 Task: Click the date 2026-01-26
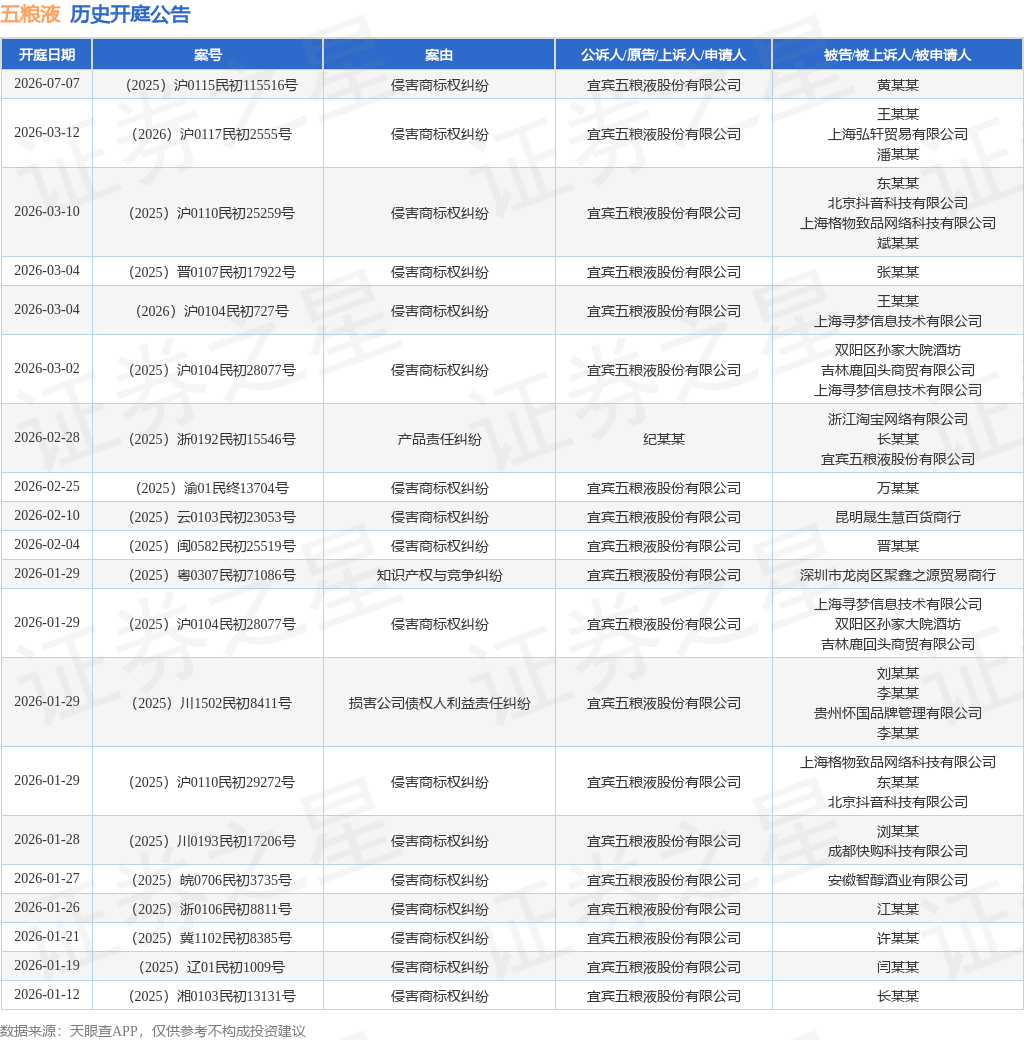tap(46, 908)
